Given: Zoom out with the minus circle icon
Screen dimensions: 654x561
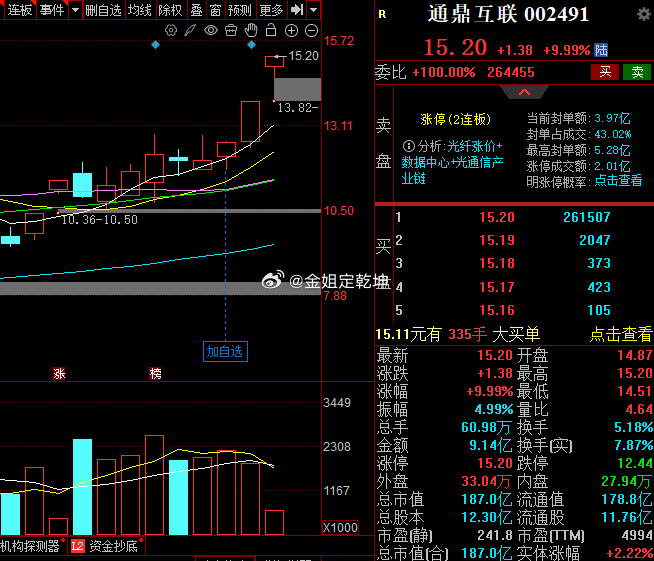Looking at the screenshot, I should 312,30.
